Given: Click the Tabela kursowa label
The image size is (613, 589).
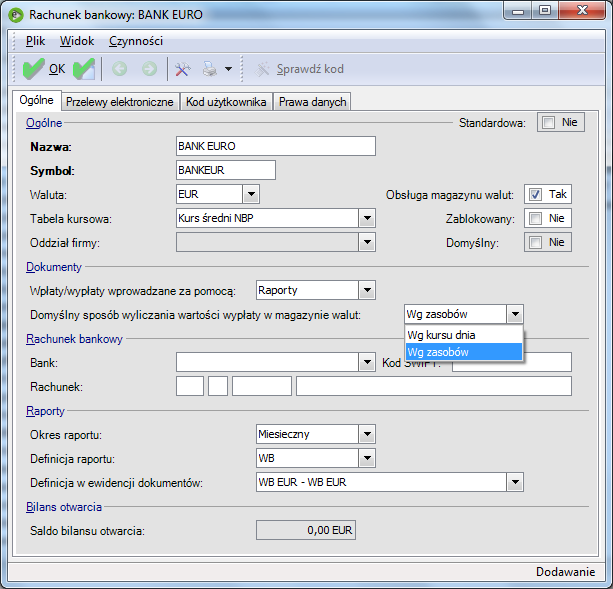Looking at the screenshot, I should (x=71, y=219).
